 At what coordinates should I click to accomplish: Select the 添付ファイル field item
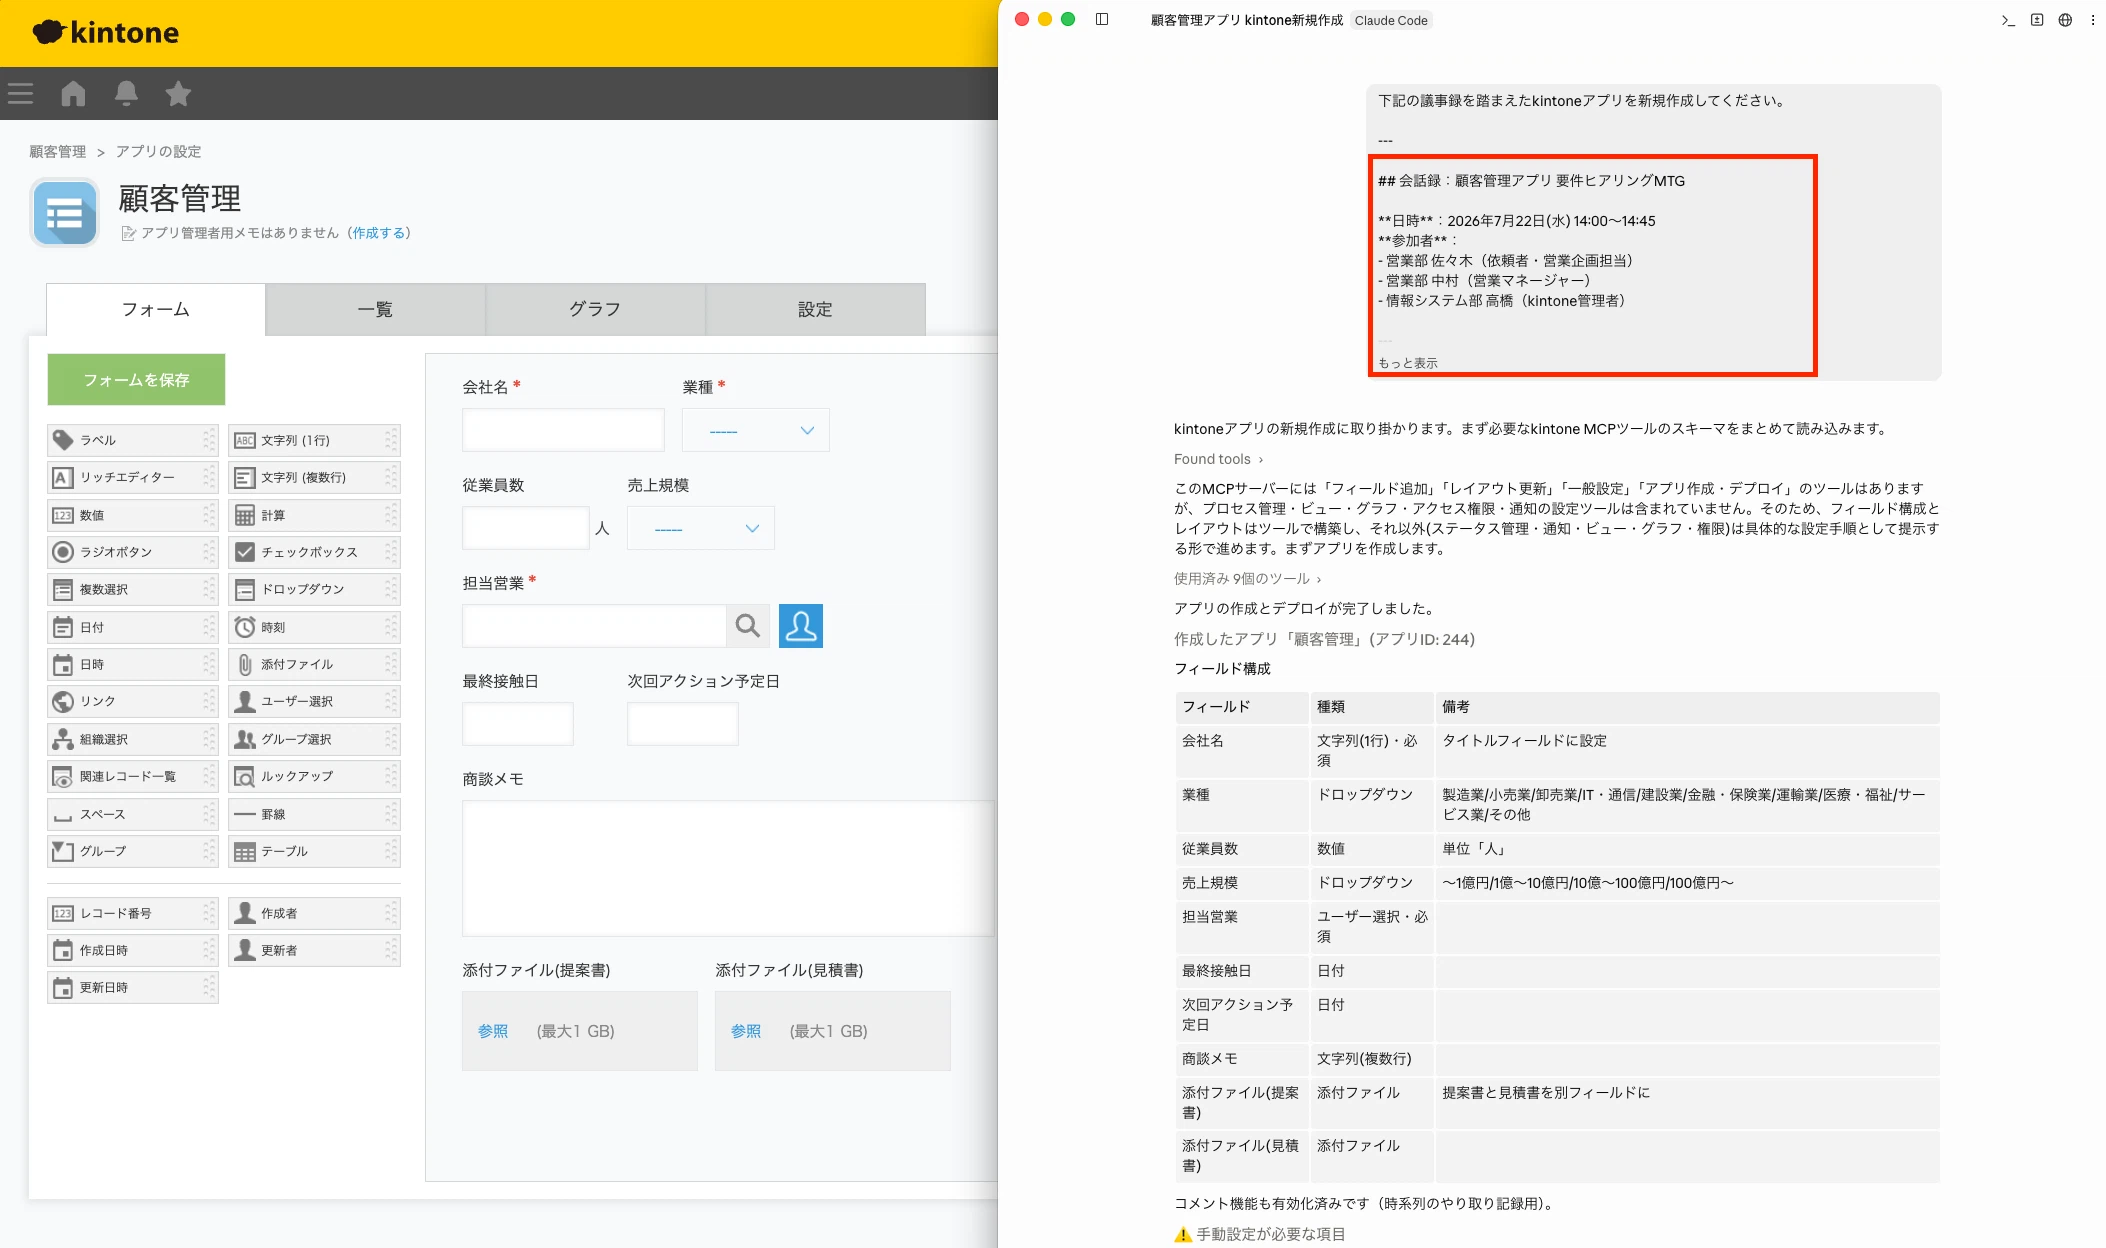pyautogui.click(x=314, y=664)
